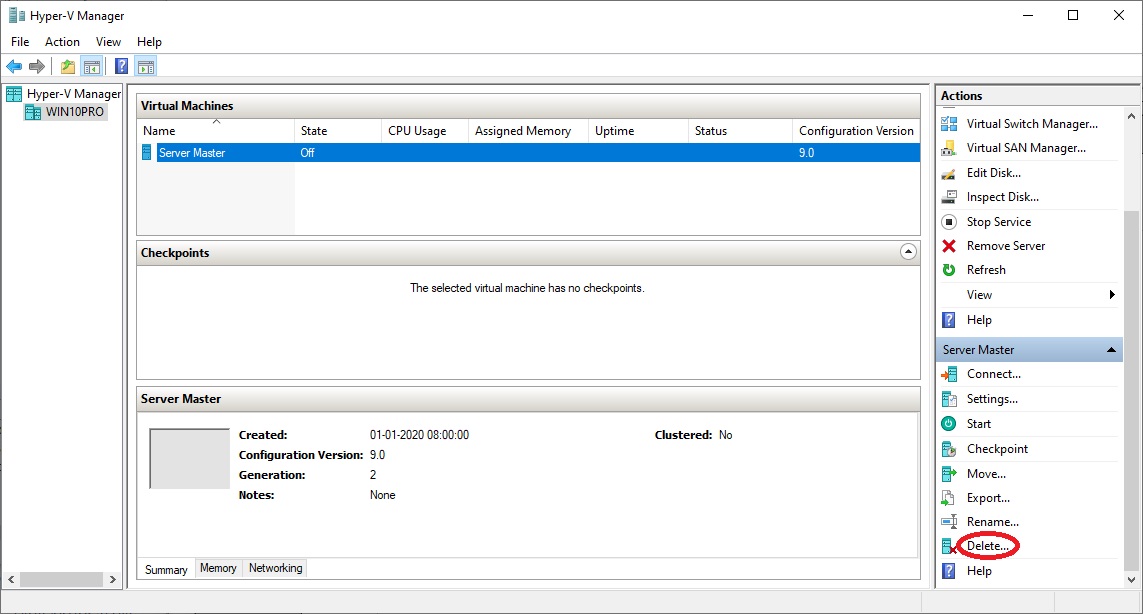Click the red X Remove Server icon
Screen dimensions: 1143x614
pos(949,246)
